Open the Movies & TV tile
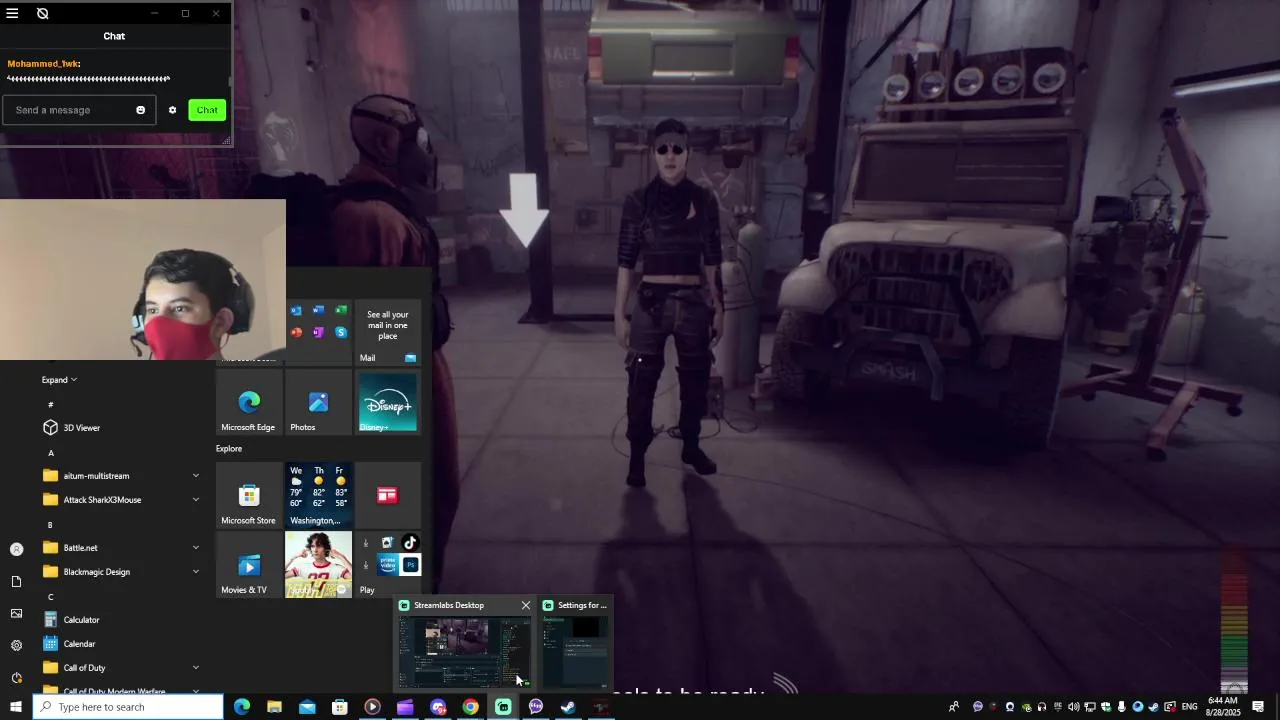 click(x=249, y=564)
